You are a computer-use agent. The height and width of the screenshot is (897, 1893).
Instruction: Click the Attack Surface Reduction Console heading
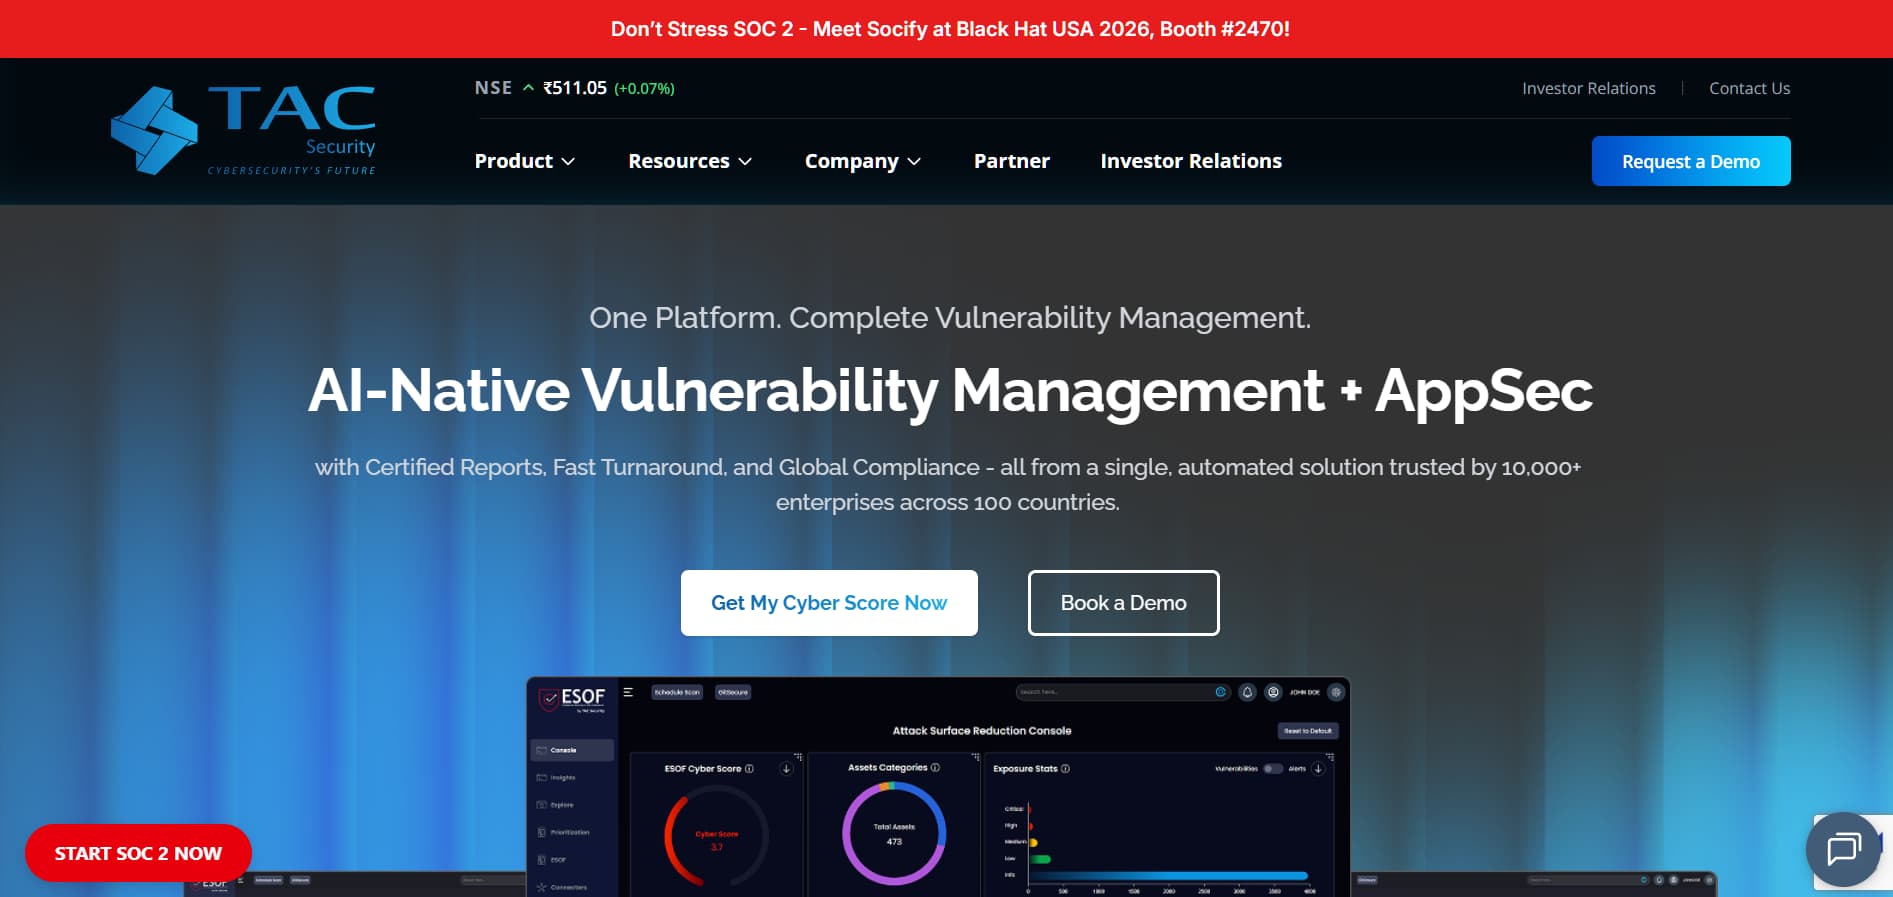[x=982, y=731]
